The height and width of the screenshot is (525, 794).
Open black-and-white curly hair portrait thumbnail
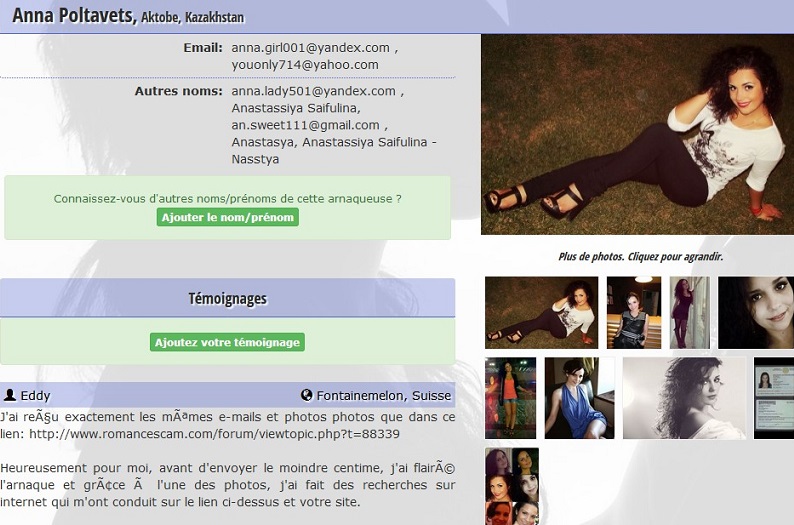684,398
